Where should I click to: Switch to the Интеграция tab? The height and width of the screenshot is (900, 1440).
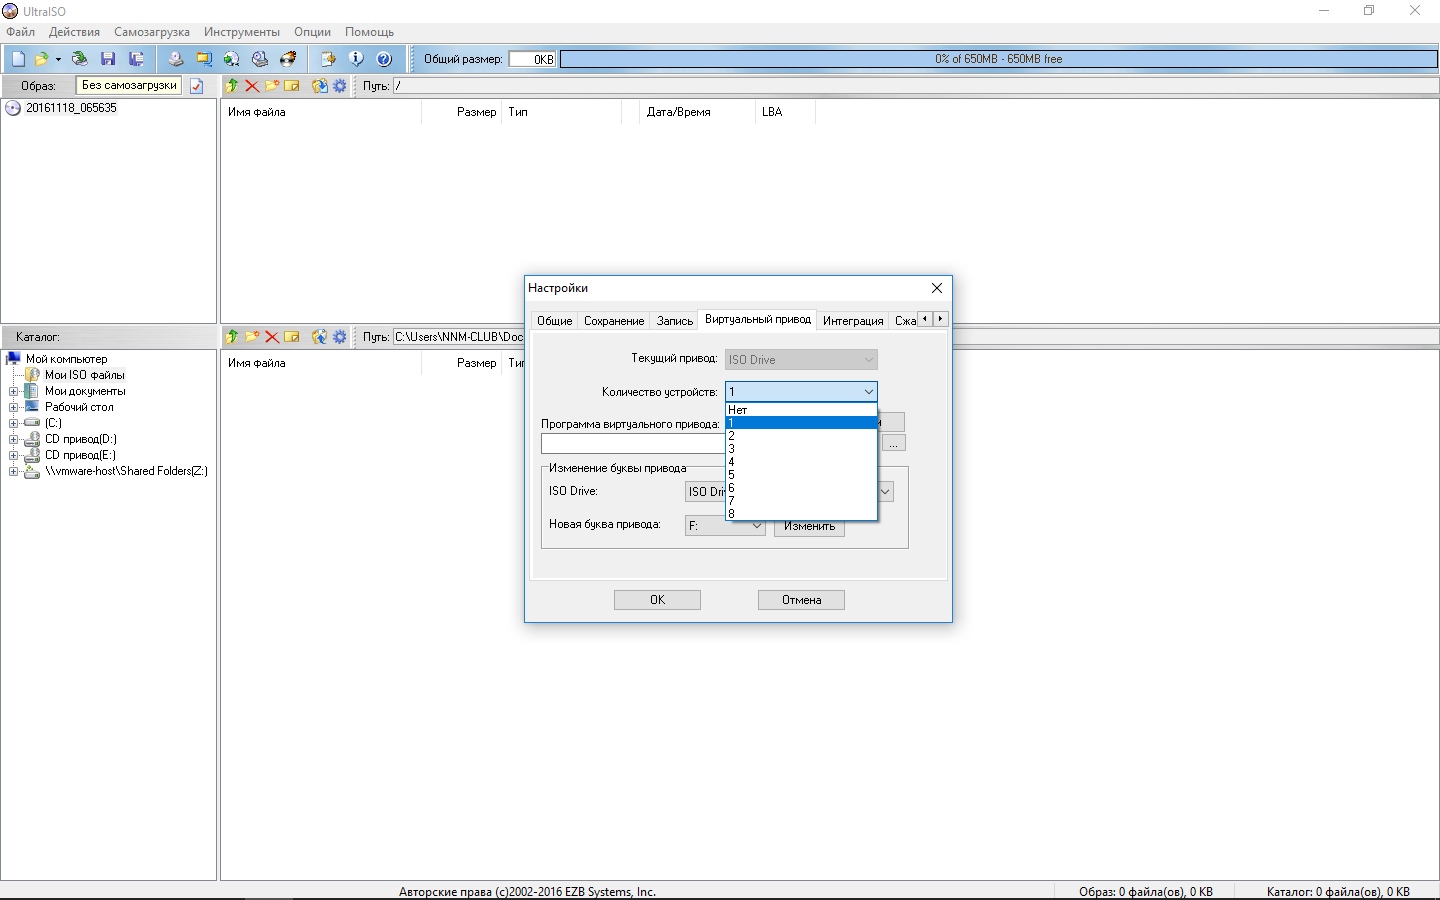click(x=853, y=321)
